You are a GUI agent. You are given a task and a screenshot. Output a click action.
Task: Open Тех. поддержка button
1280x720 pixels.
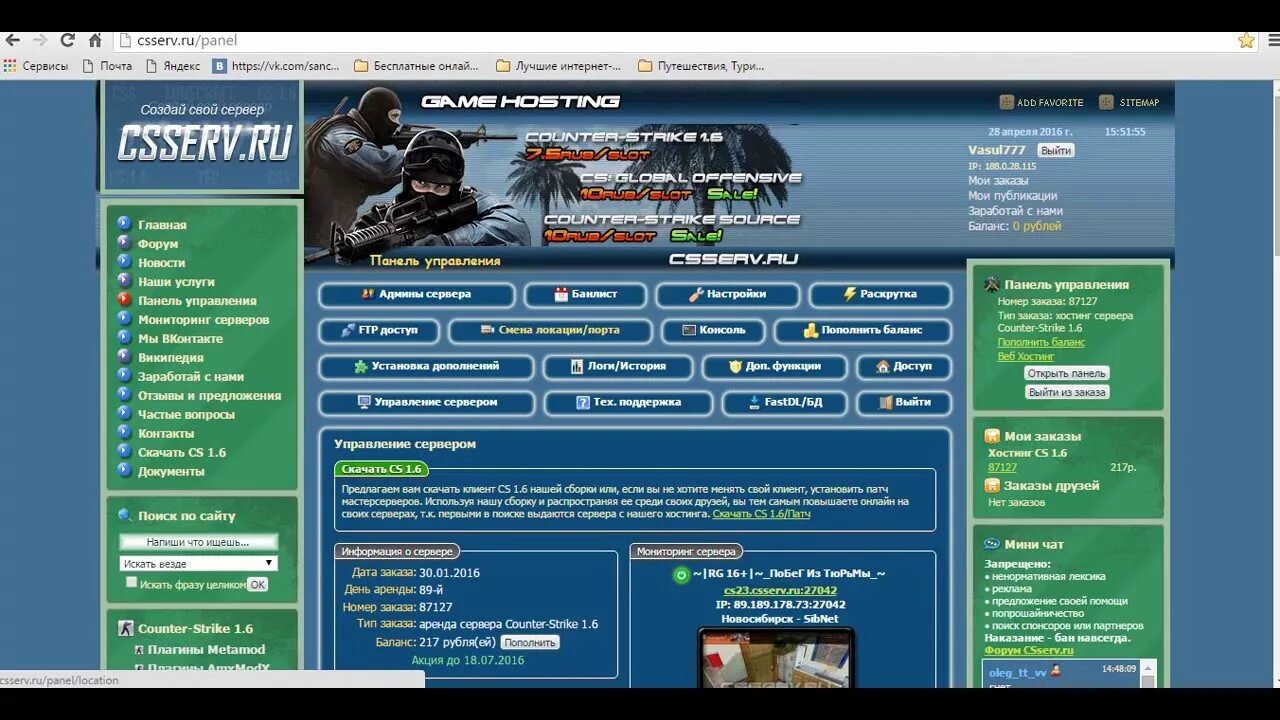[x=628, y=403]
